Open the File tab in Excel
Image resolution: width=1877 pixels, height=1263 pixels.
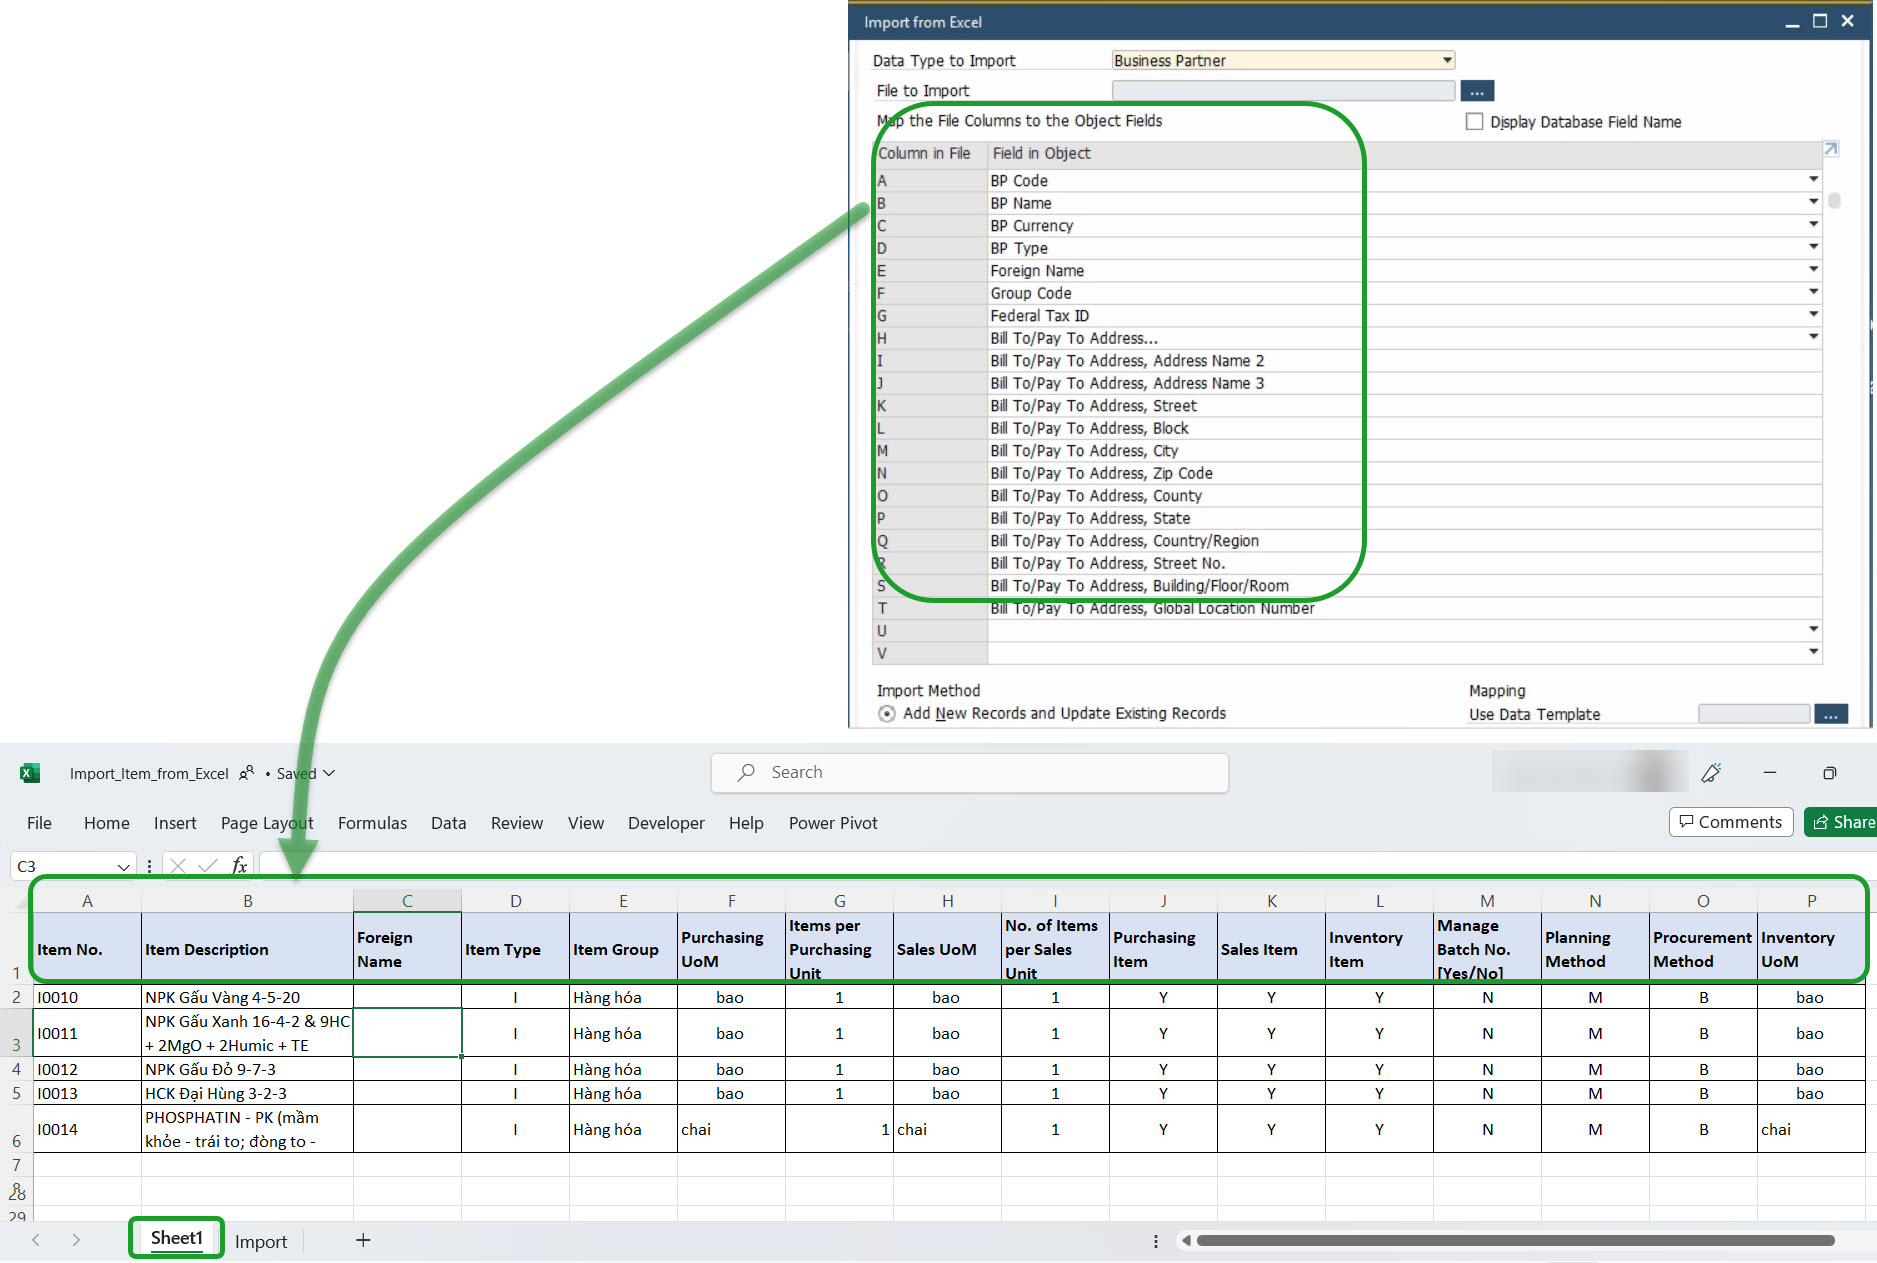[39, 823]
